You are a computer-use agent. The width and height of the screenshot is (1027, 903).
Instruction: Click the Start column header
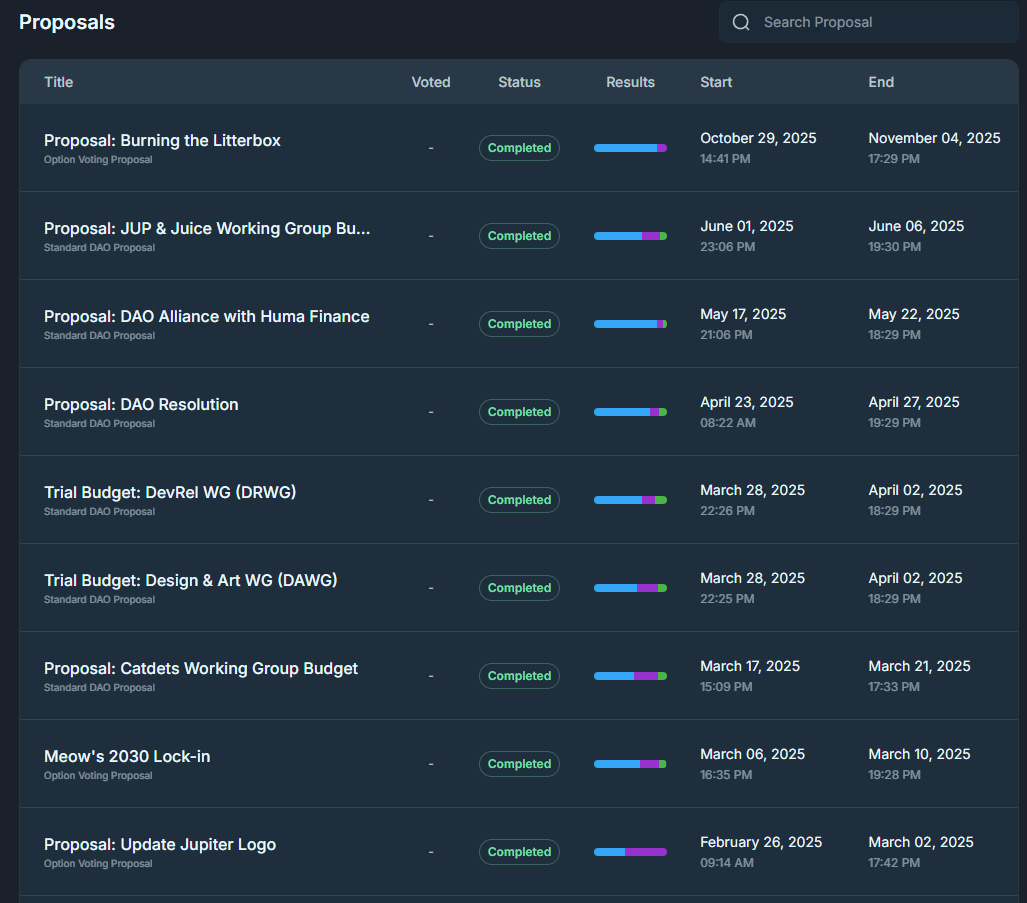tap(716, 82)
